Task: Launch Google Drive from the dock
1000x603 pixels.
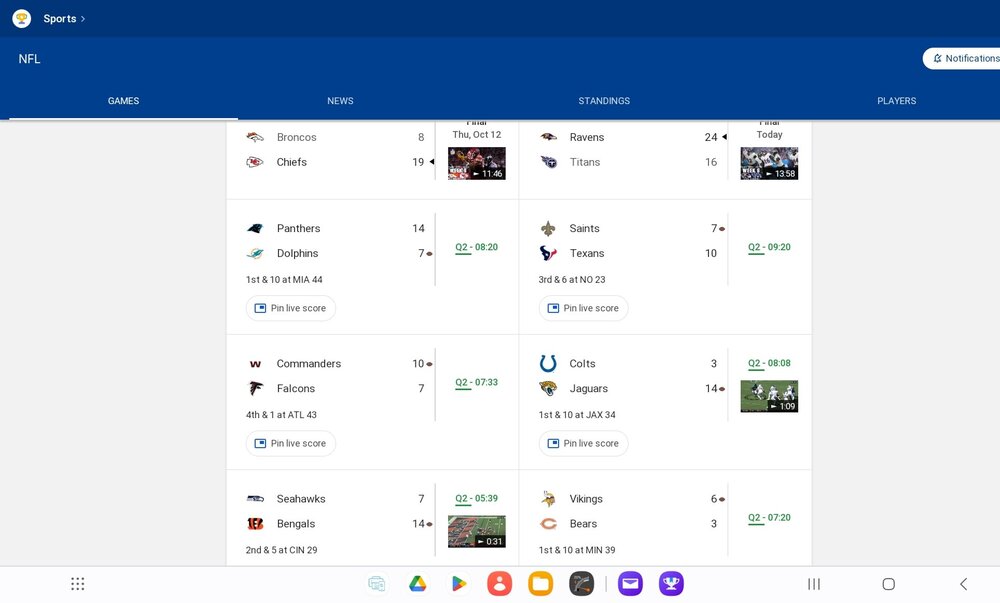Action: (418, 584)
